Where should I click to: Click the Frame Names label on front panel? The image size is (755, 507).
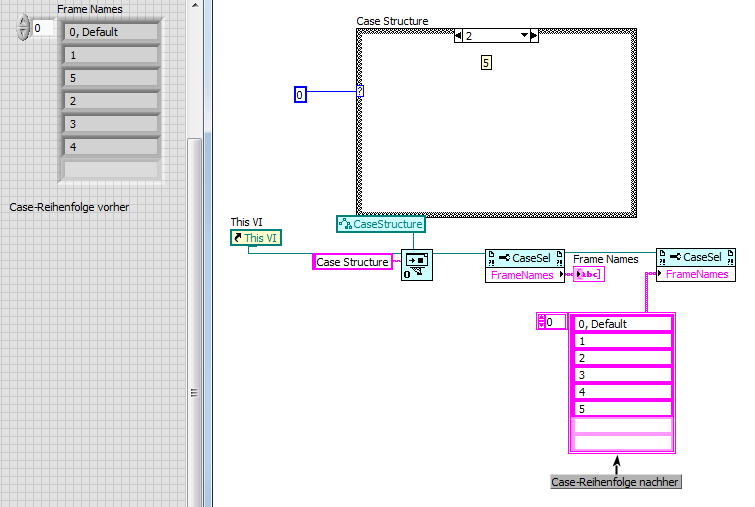90,9
